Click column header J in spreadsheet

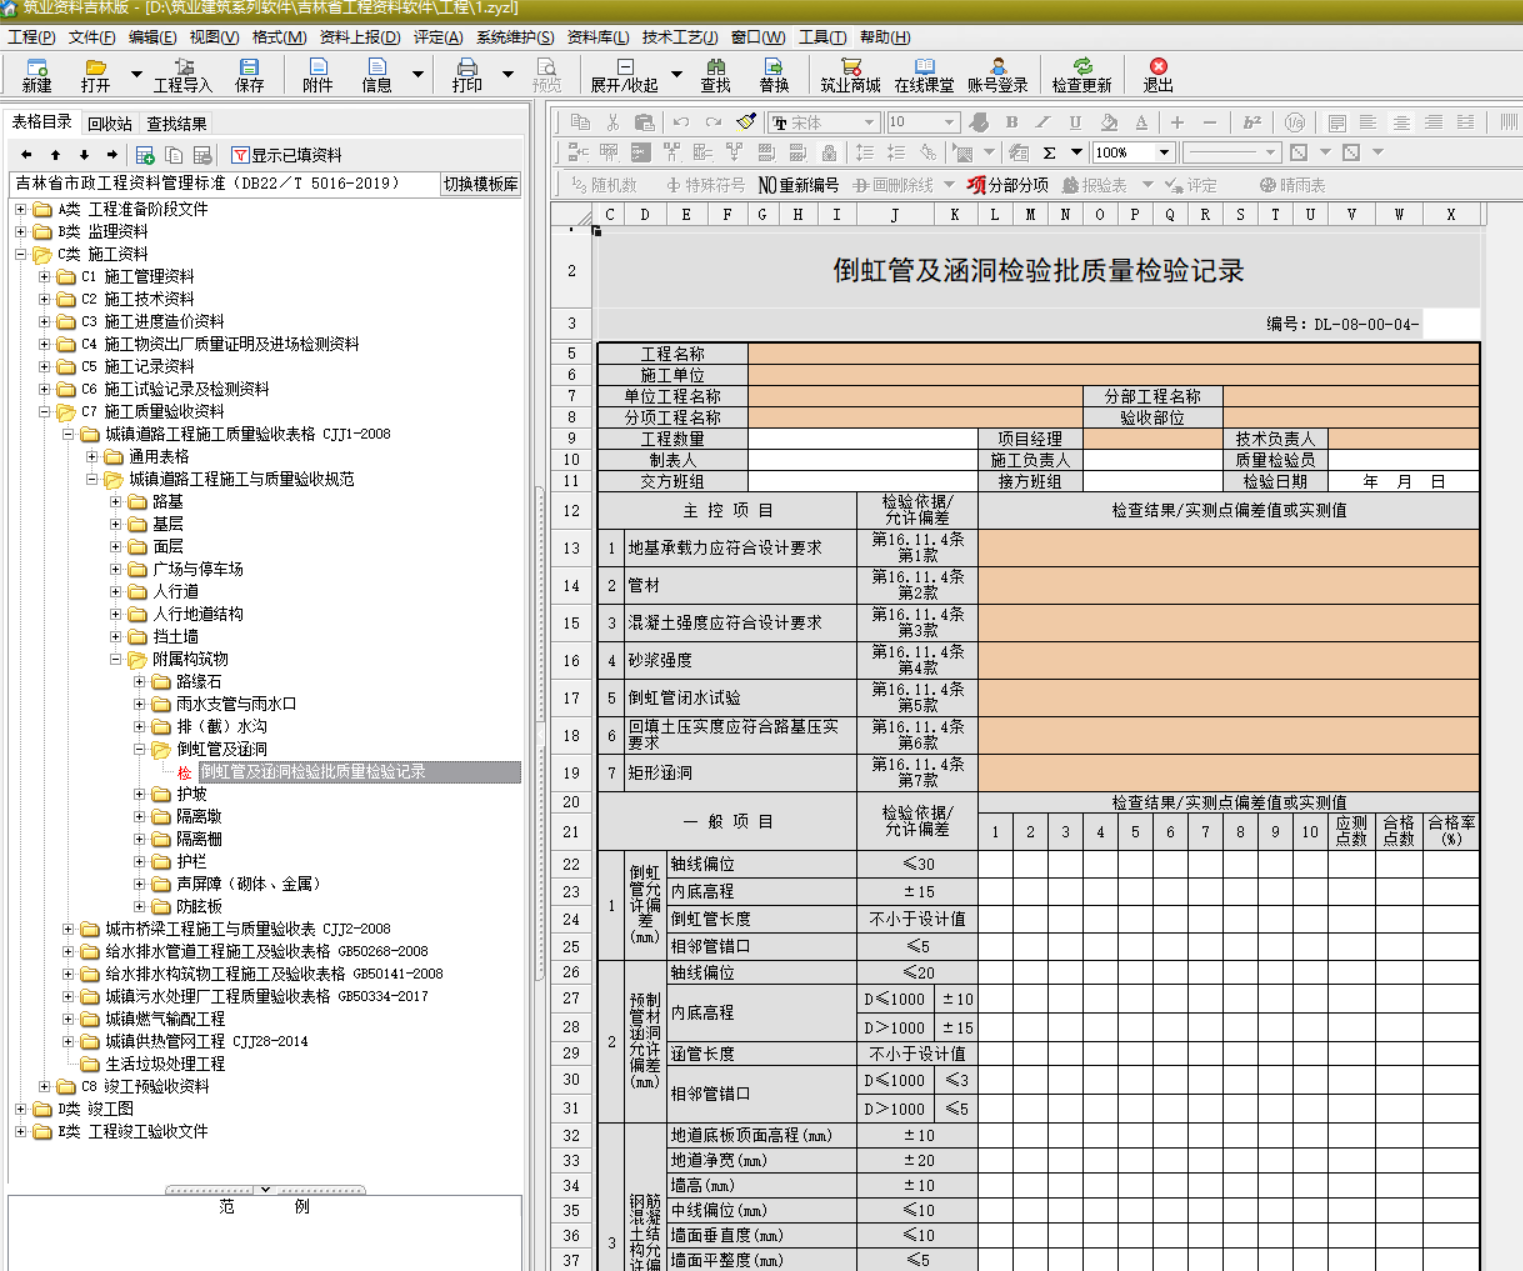pyautogui.click(x=894, y=214)
